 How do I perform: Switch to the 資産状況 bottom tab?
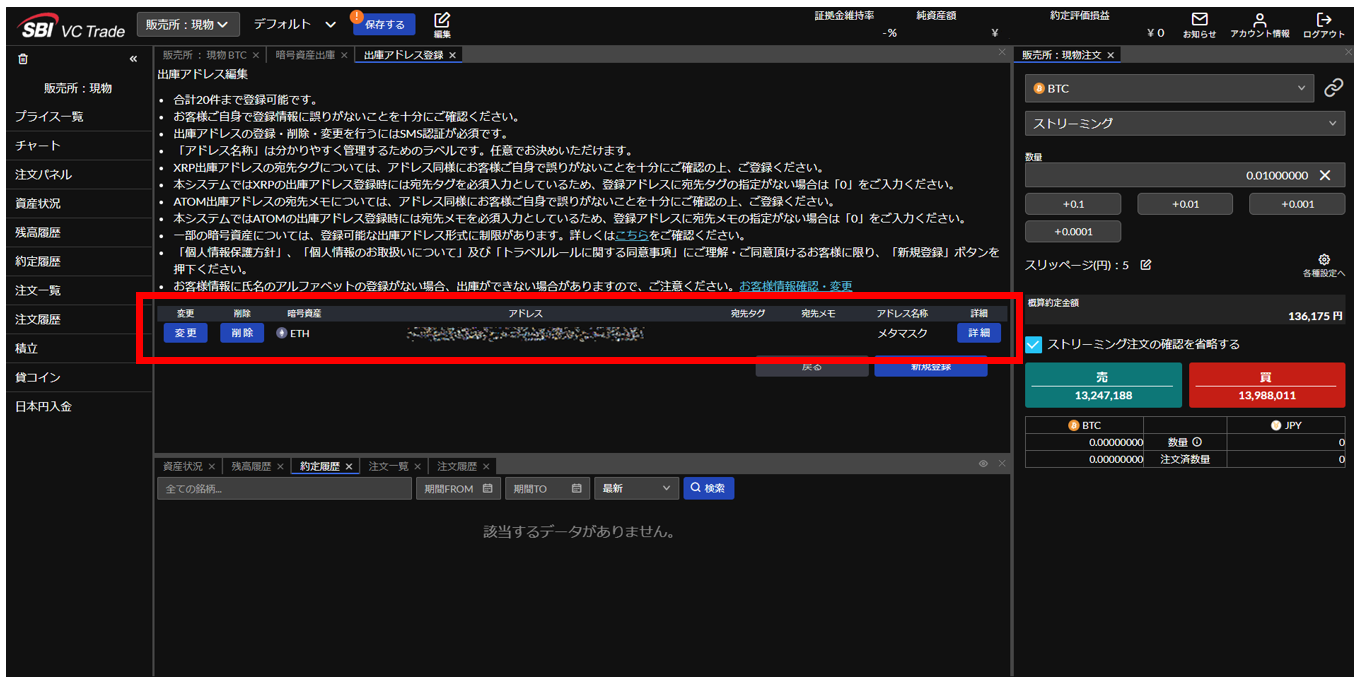(x=182, y=467)
